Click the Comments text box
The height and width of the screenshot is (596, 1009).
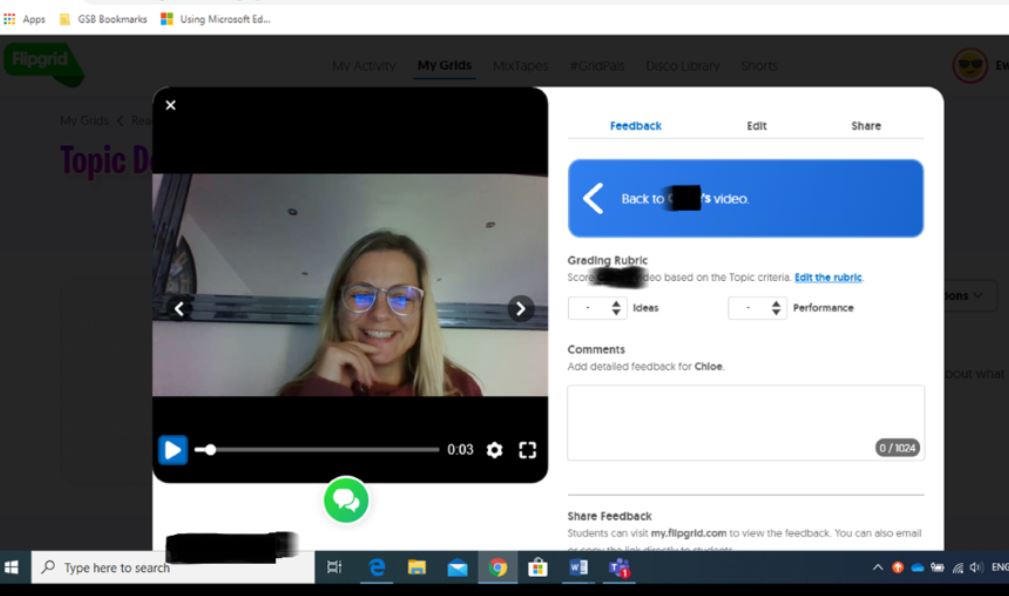click(x=746, y=422)
